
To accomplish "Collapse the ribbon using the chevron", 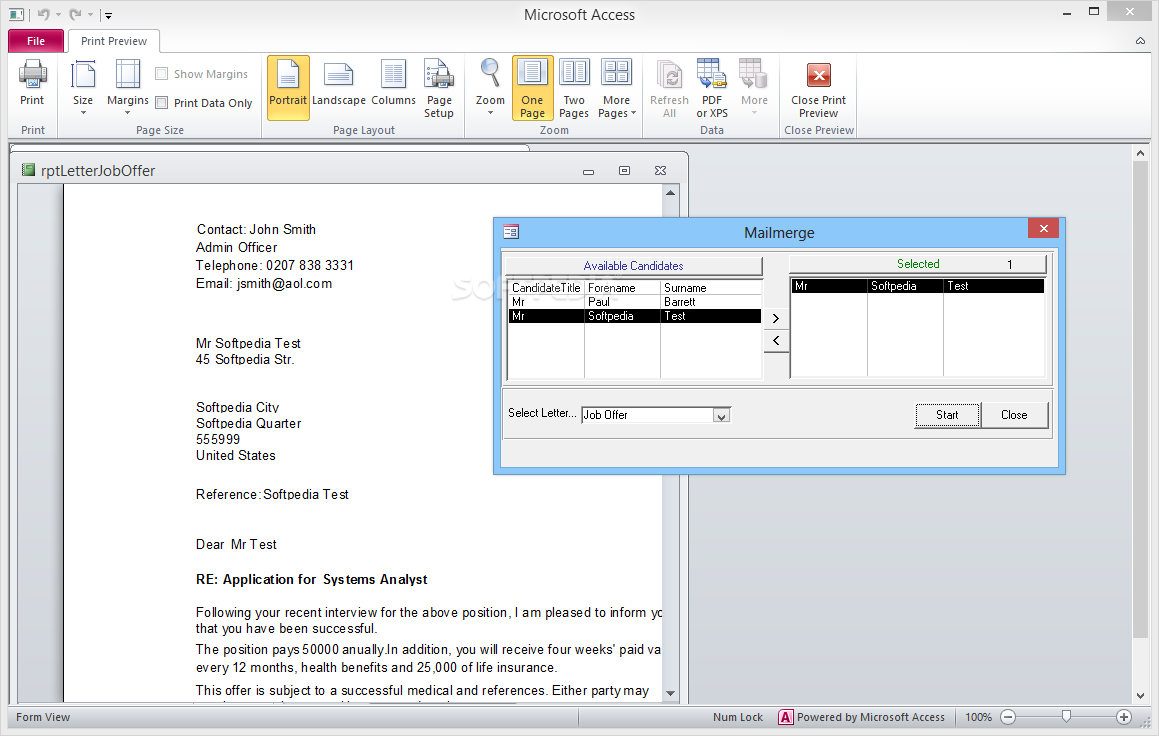I will point(1140,41).
